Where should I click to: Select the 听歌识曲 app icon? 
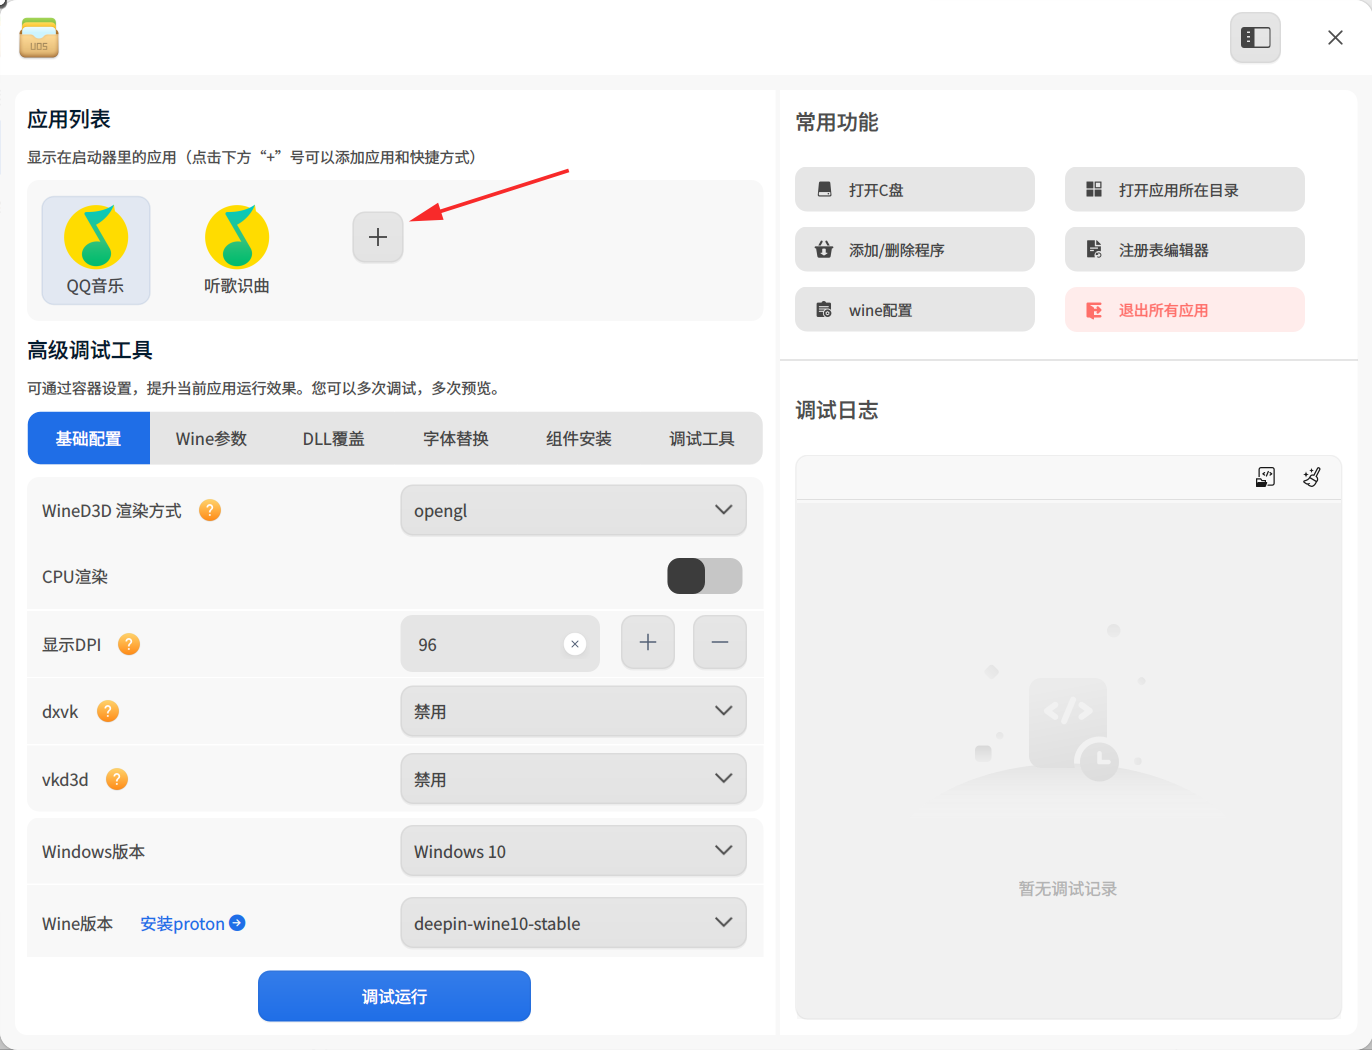click(237, 249)
